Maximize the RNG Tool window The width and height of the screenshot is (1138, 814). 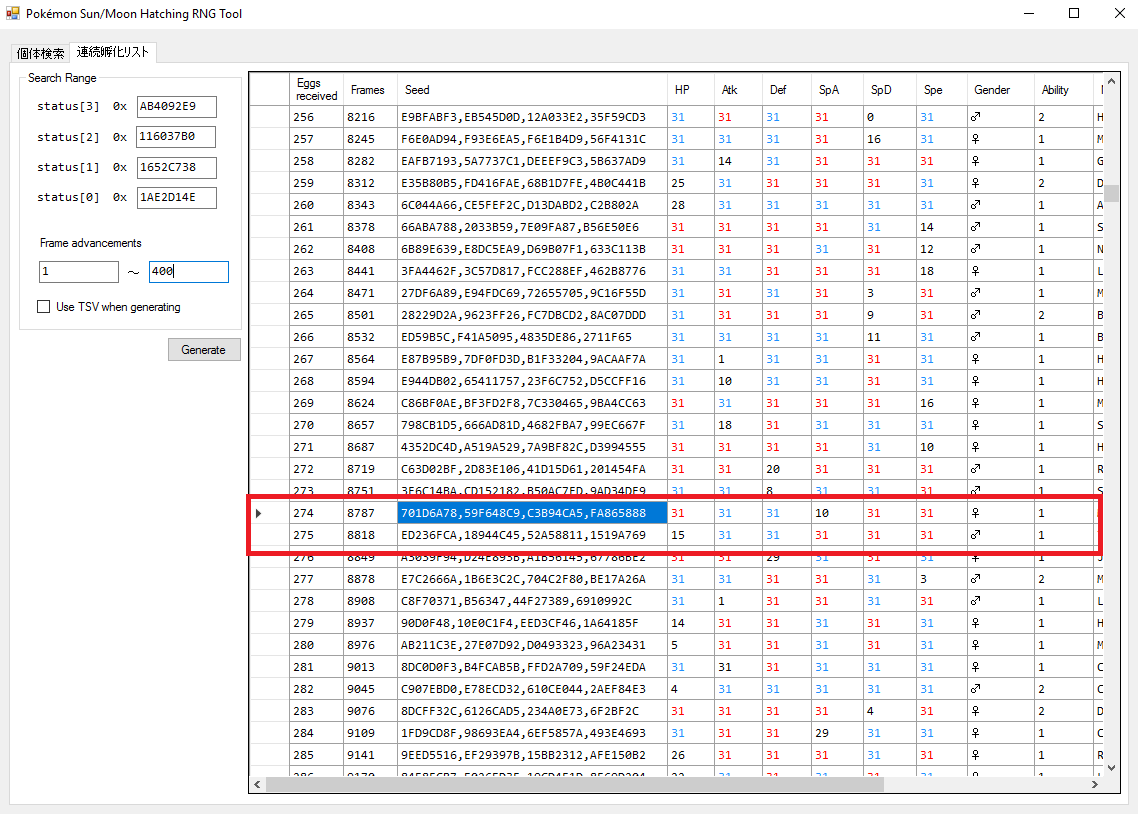(x=1074, y=14)
